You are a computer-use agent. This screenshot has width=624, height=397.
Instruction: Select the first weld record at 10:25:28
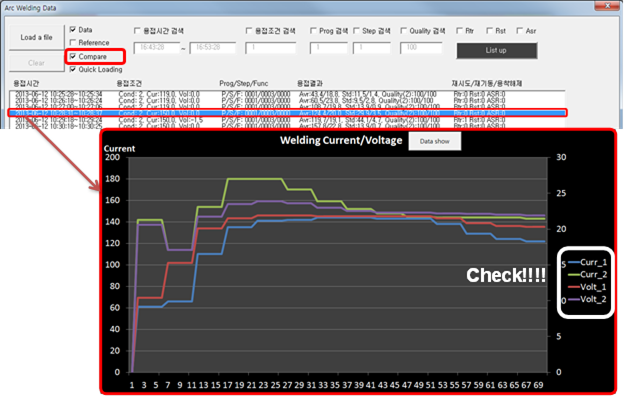[287, 94]
